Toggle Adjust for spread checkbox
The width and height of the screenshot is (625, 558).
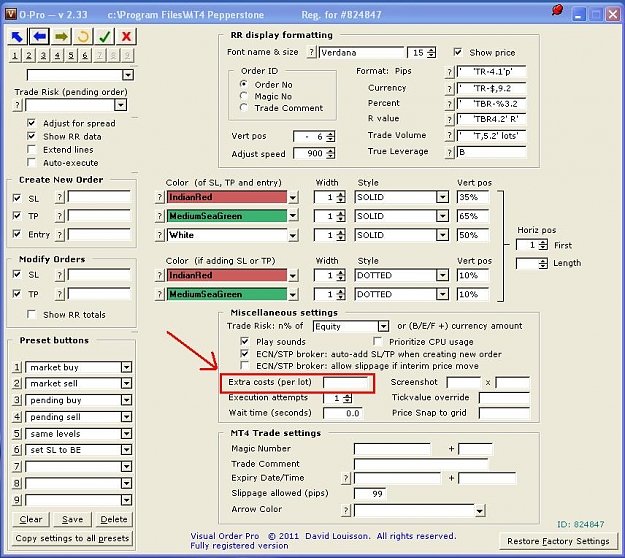click(x=31, y=123)
